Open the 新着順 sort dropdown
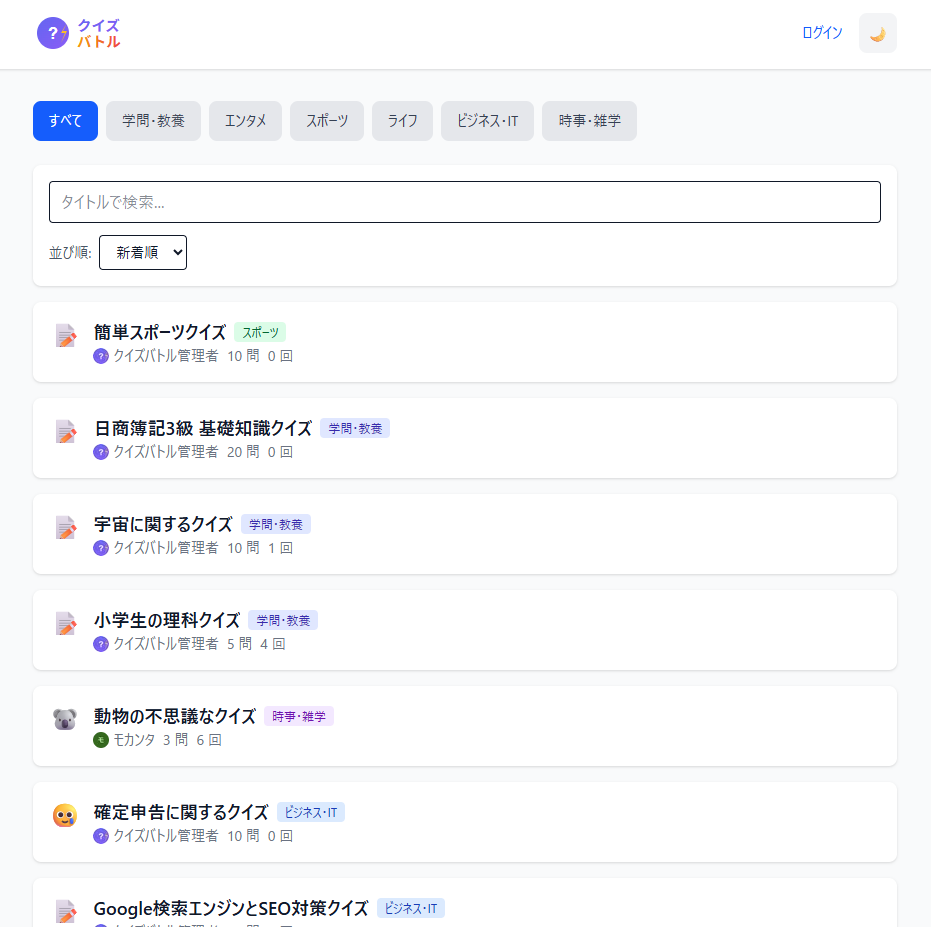Screen dimensions: 931x927 pyautogui.click(x=142, y=253)
